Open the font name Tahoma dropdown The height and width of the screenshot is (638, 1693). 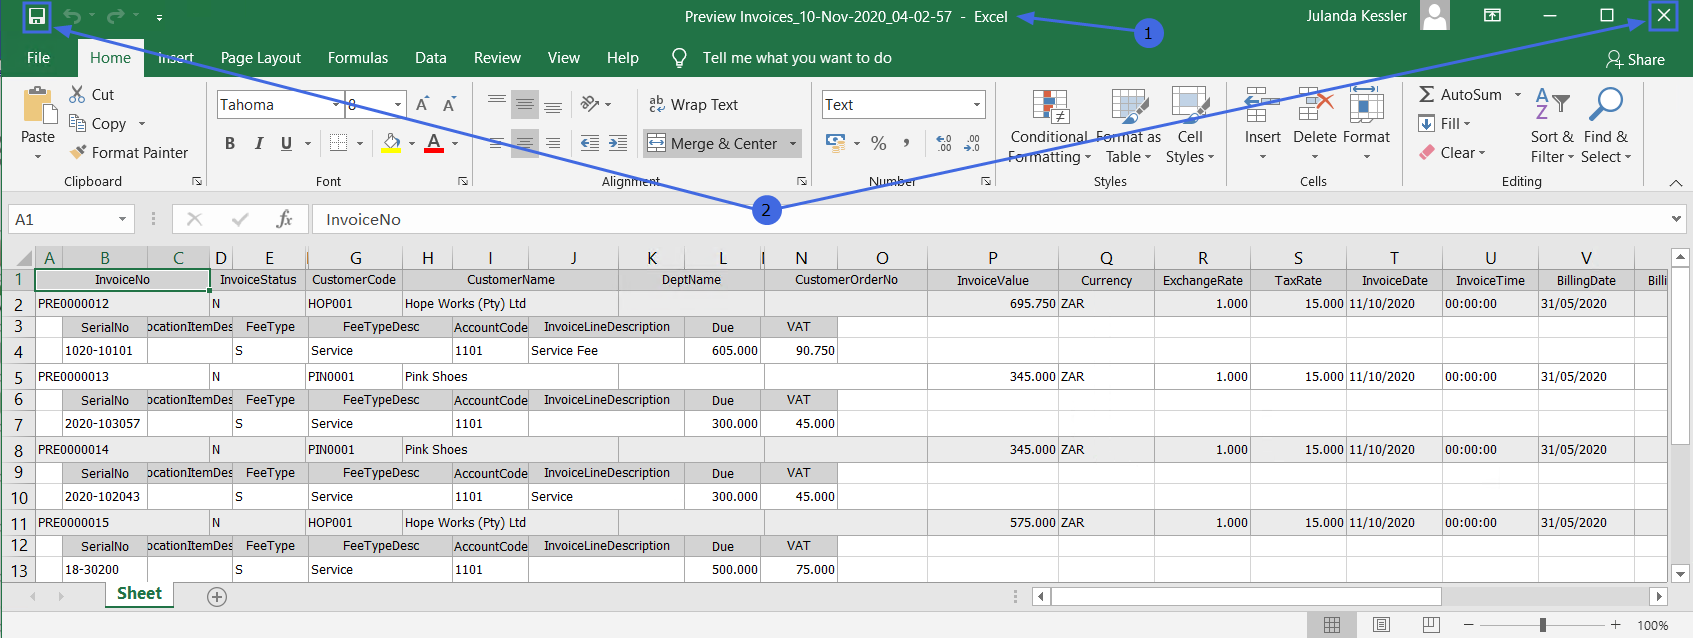point(336,105)
